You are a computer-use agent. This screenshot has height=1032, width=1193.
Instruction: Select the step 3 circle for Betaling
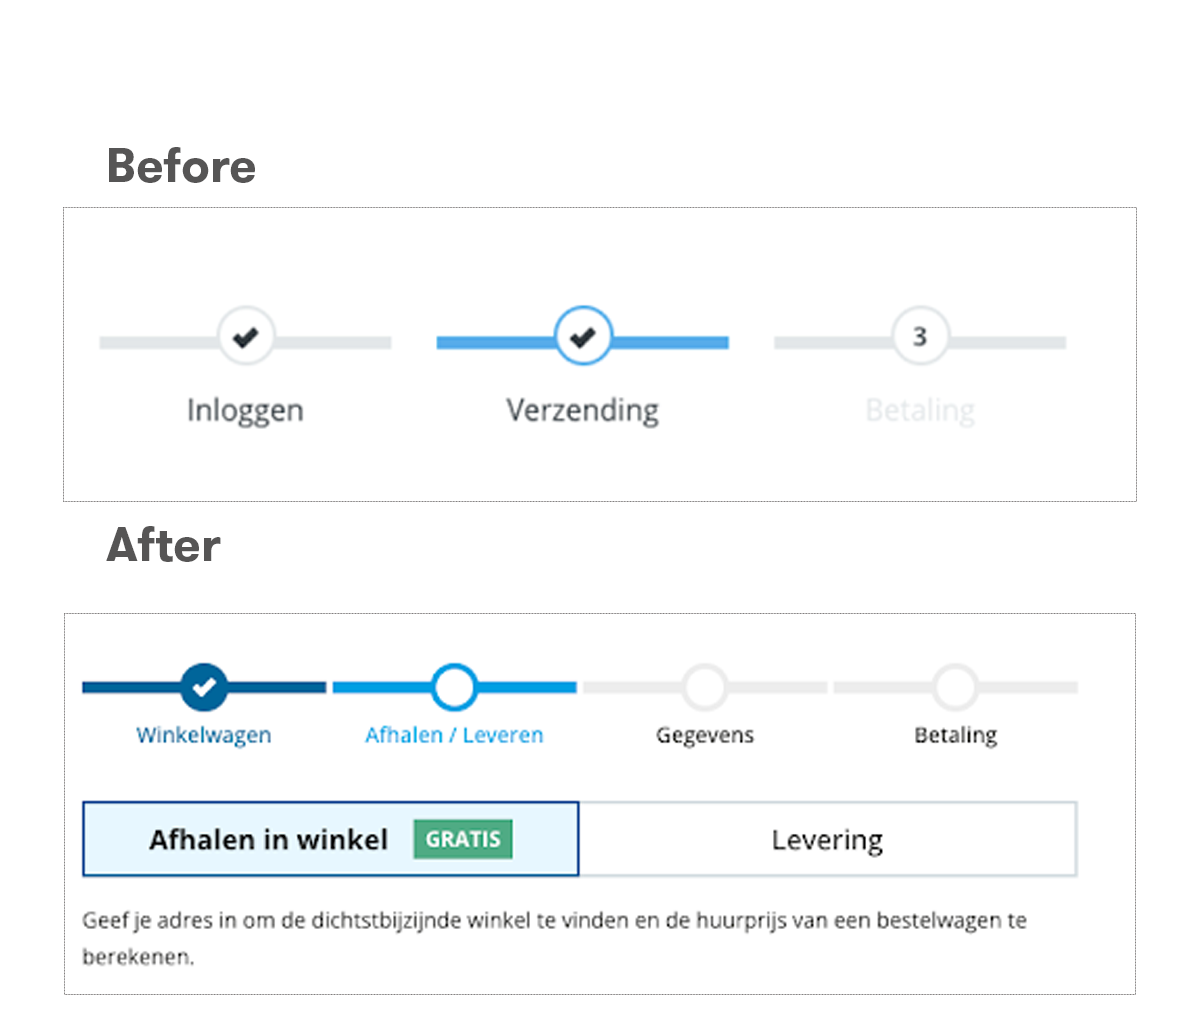click(920, 336)
